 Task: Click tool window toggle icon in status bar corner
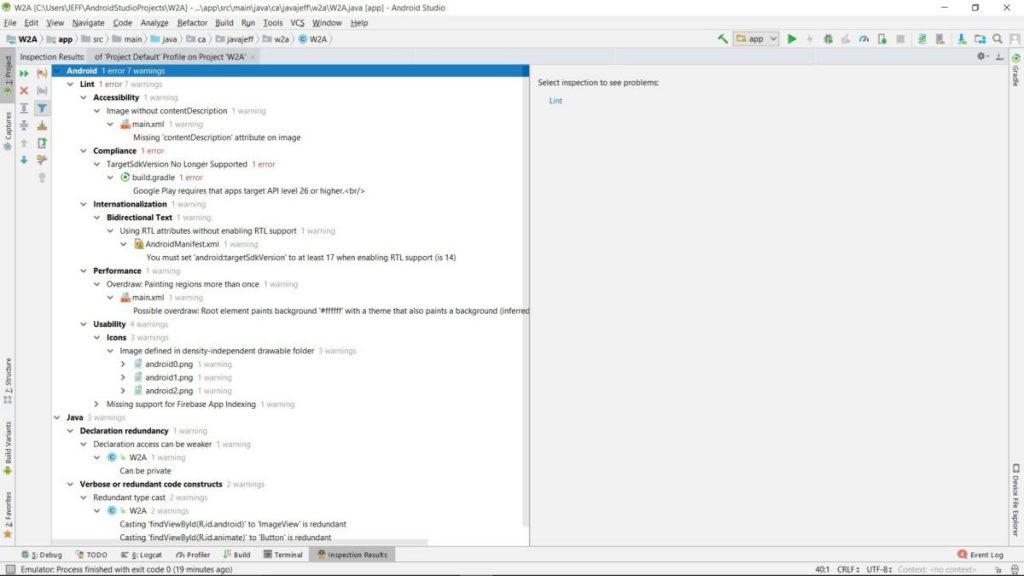10,569
